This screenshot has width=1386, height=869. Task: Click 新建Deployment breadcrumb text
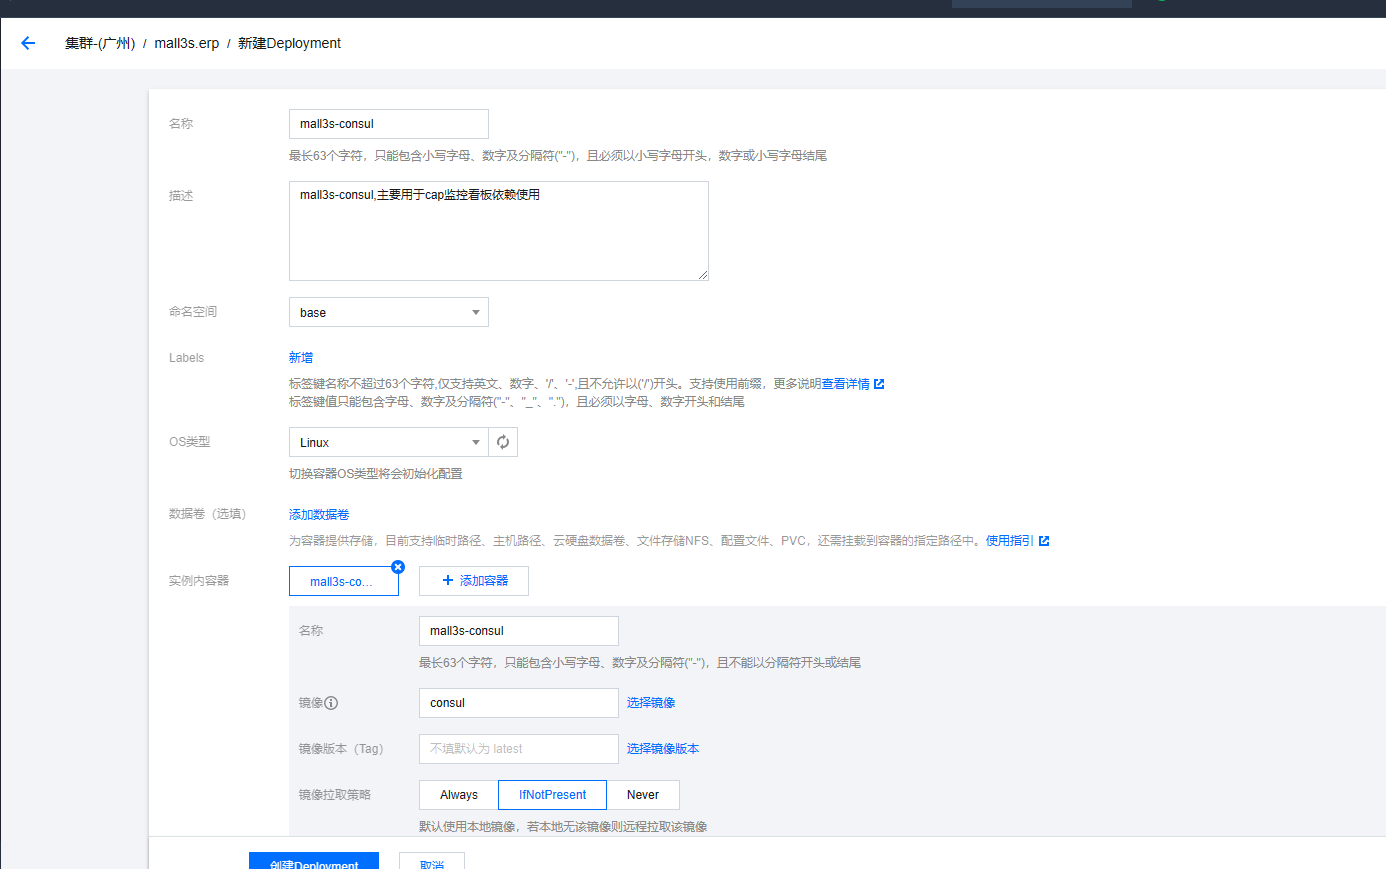[x=289, y=43]
